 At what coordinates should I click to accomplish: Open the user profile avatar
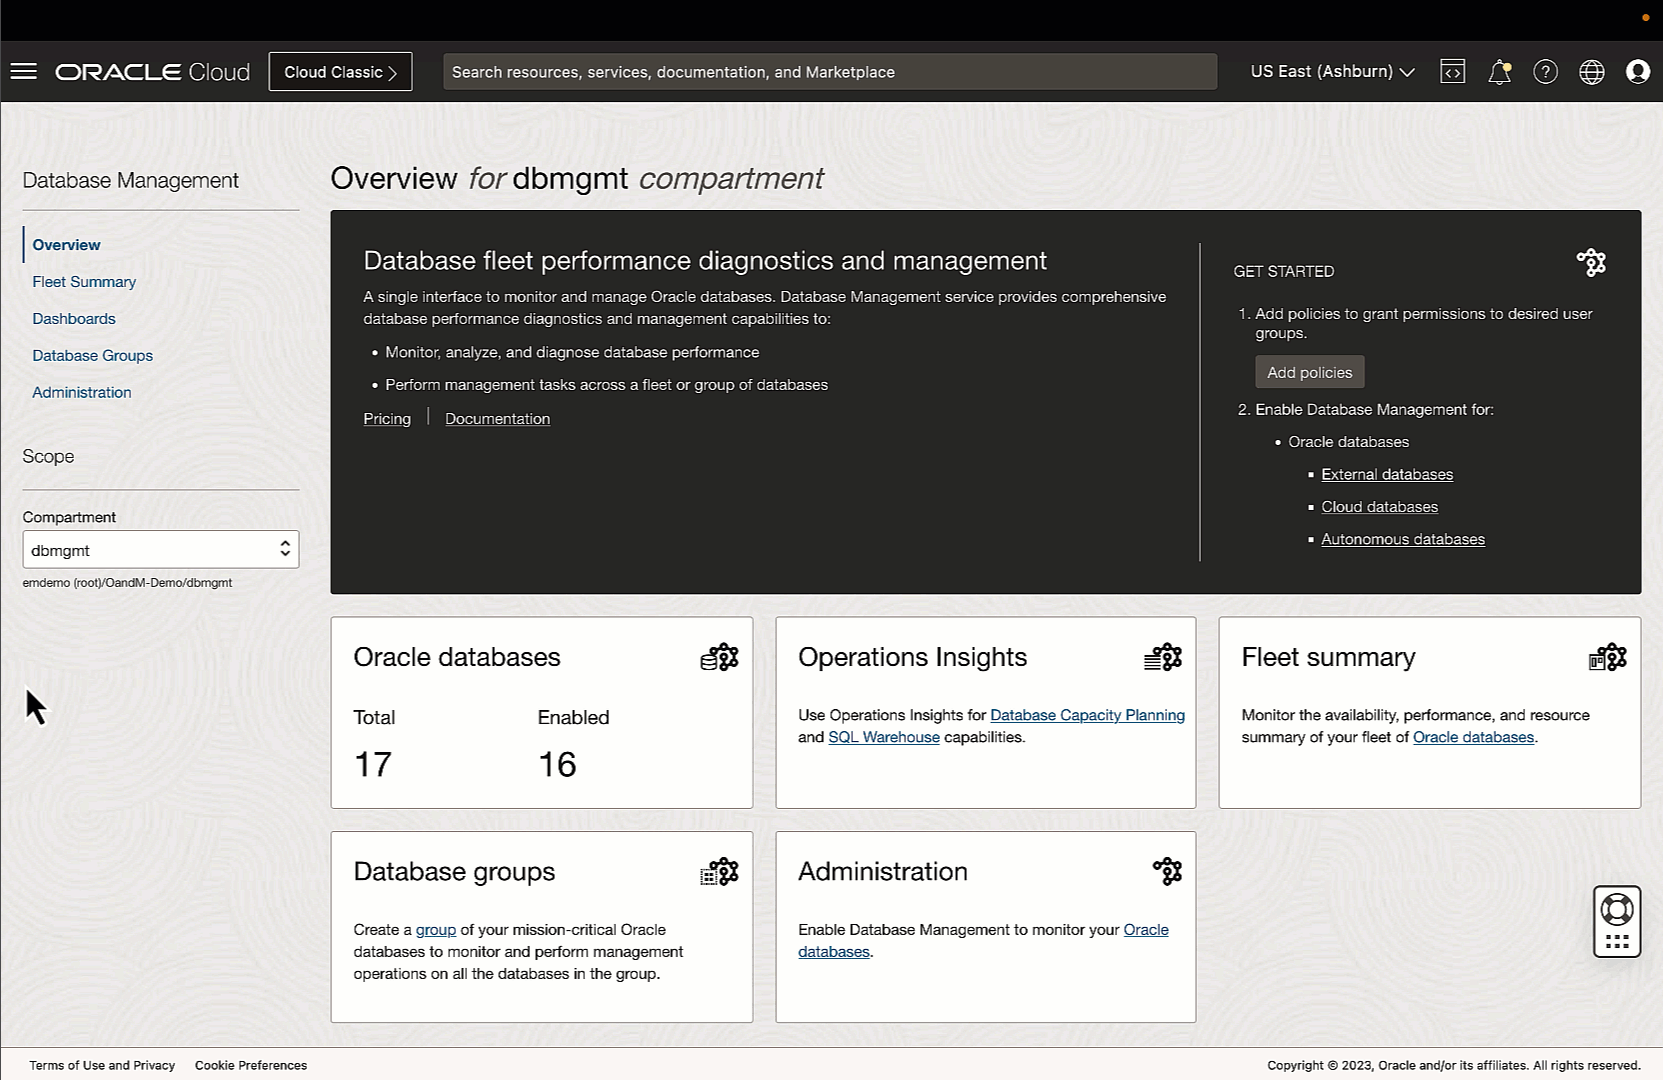(1638, 71)
